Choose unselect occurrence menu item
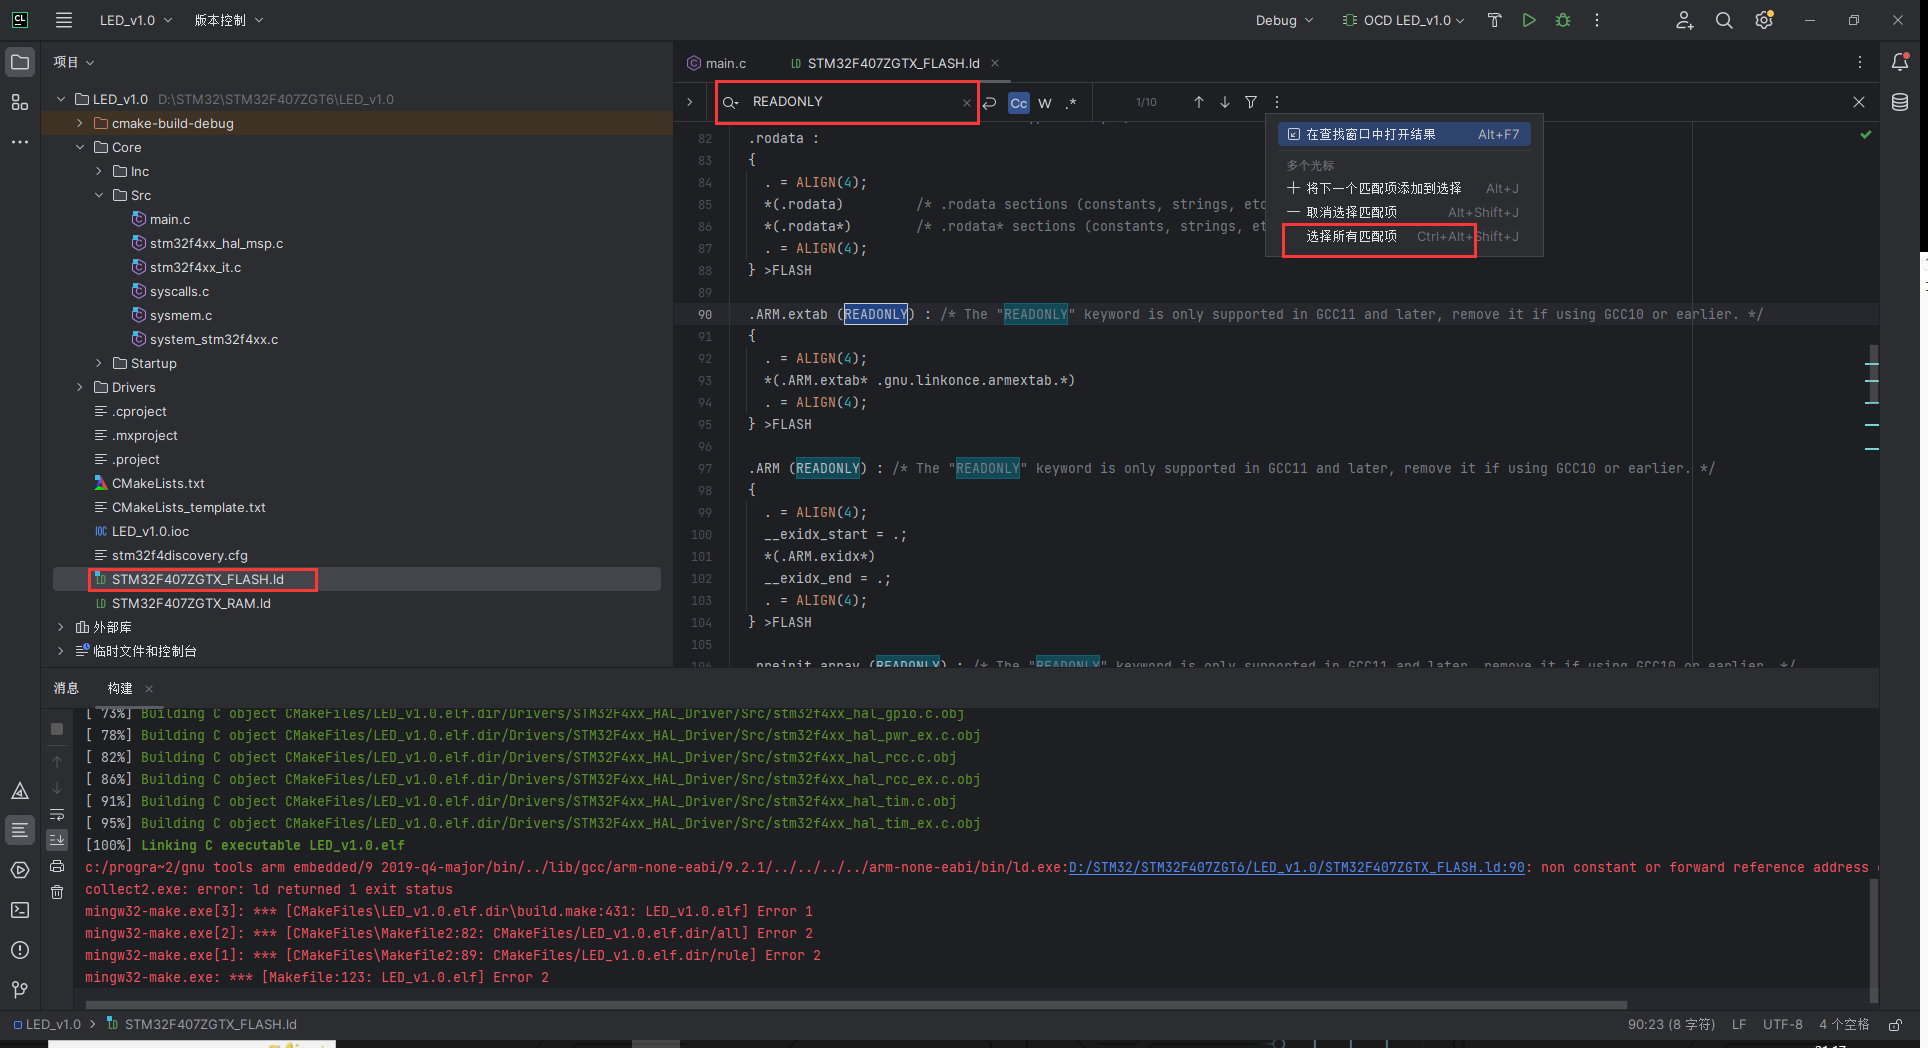Viewport: 1928px width, 1048px height. click(x=1404, y=212)
